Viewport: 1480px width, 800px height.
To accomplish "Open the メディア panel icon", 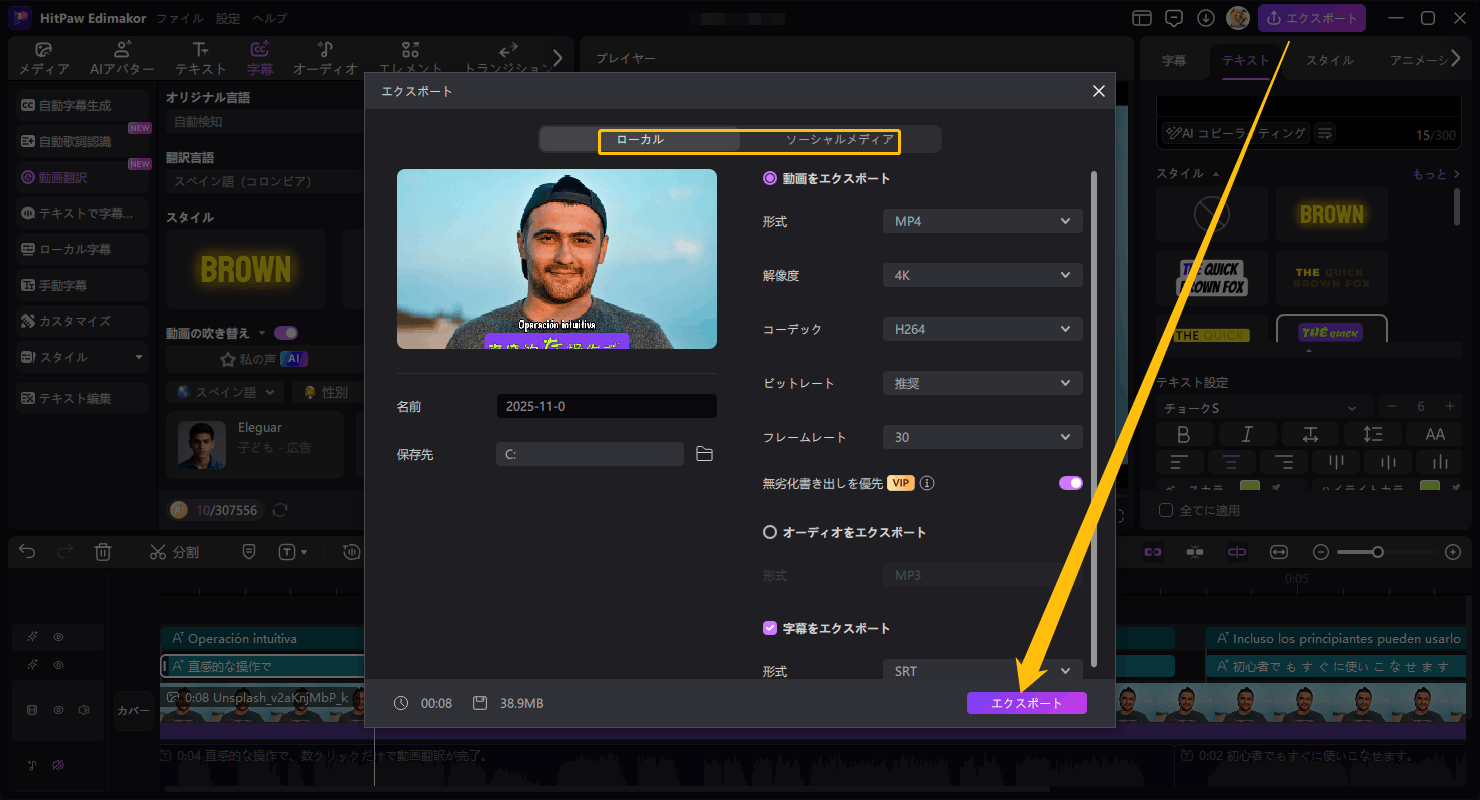I will [x=41, y=57].
